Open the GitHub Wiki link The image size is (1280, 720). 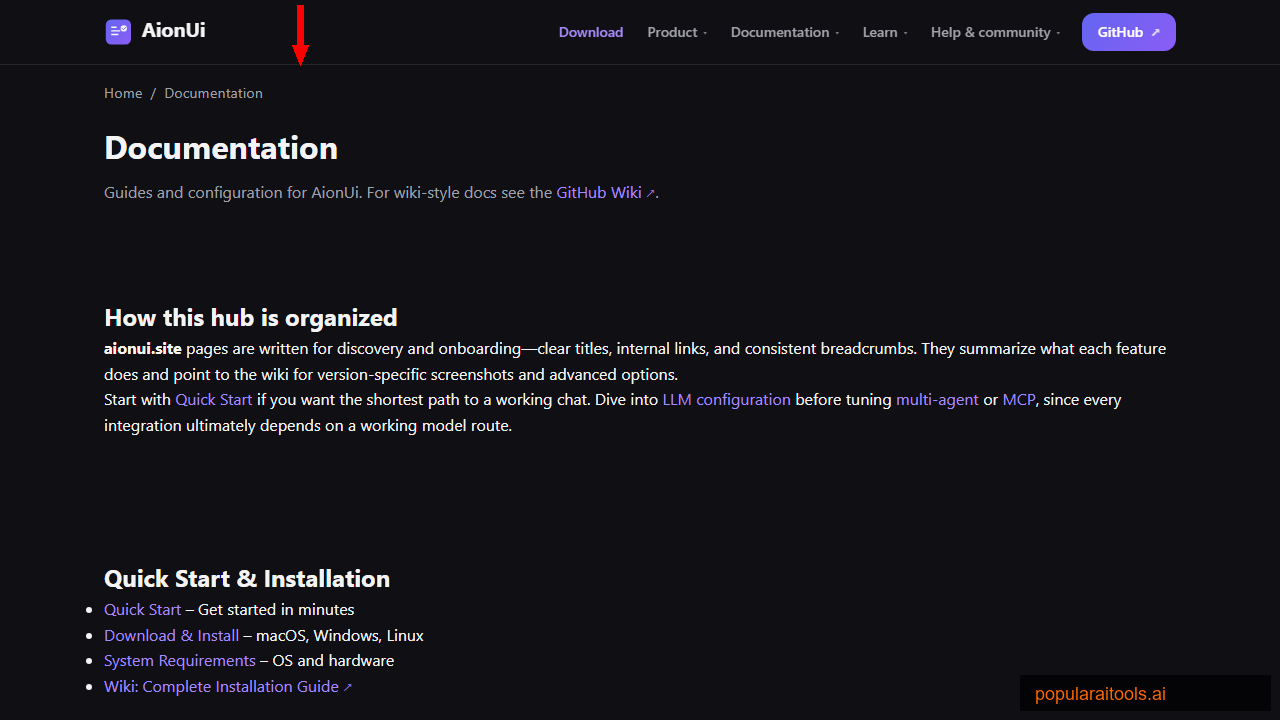tap(597, 192)
